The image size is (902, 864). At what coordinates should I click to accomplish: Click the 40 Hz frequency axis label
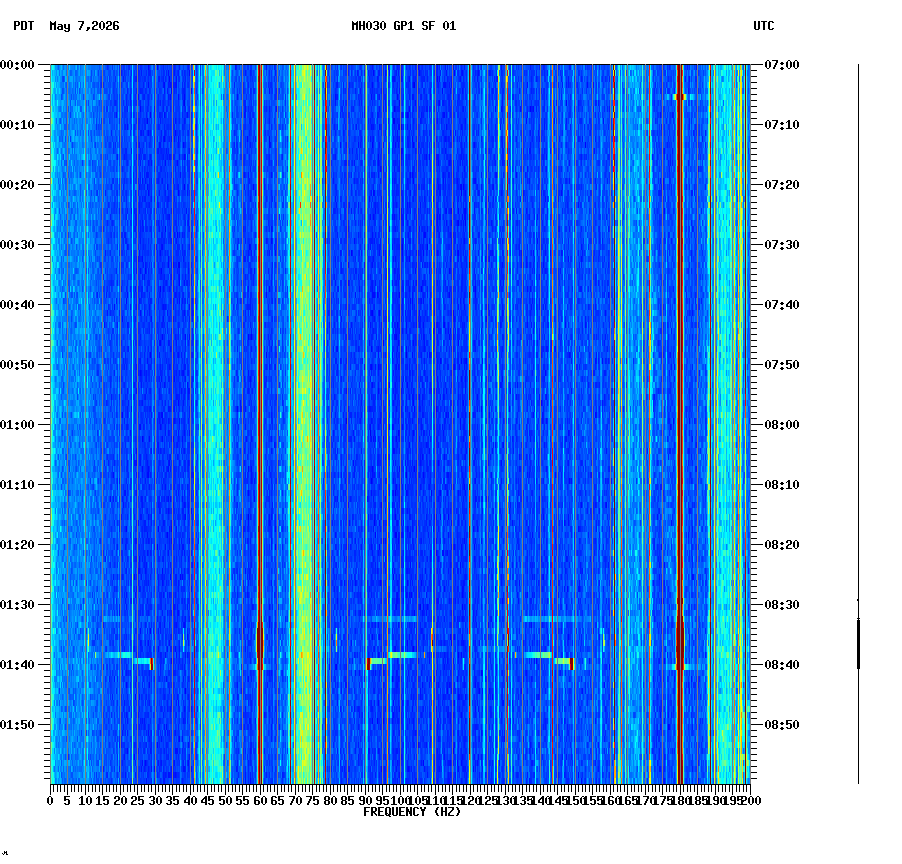pos(190,801)
